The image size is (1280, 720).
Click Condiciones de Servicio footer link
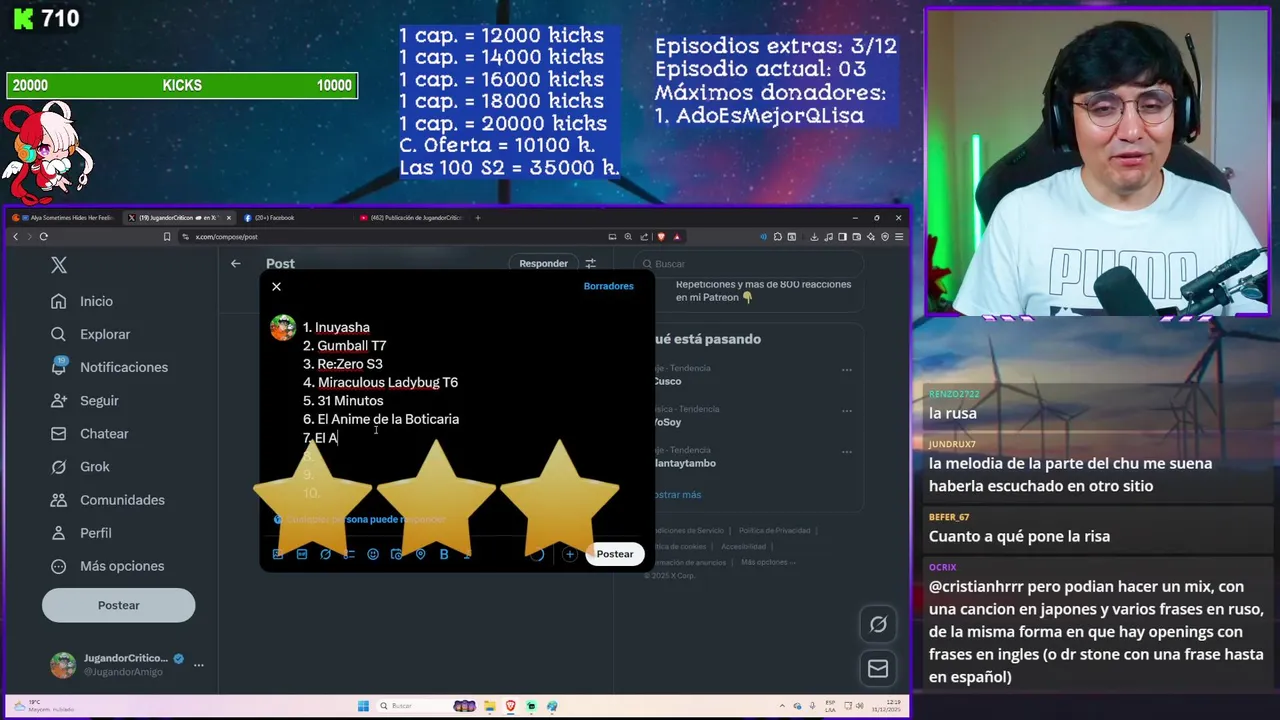tap(688, 530)
